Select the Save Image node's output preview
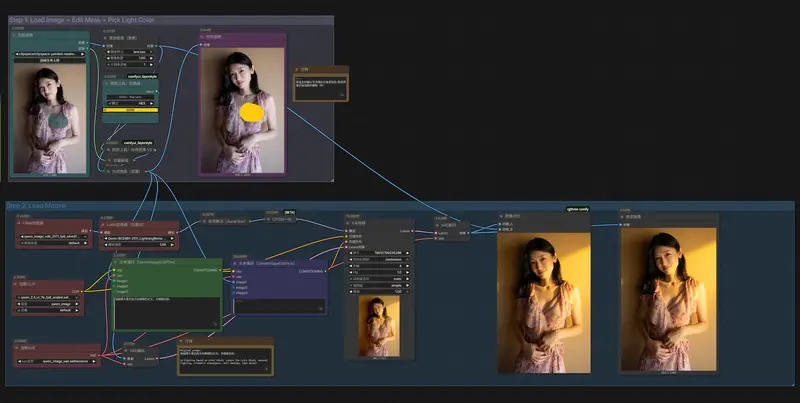The height and width of the screenshot is (403, 800). point(668,300)
